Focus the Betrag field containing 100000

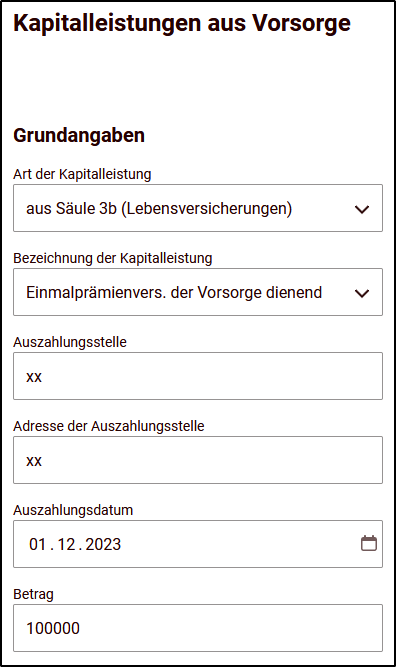pos(198,628)
